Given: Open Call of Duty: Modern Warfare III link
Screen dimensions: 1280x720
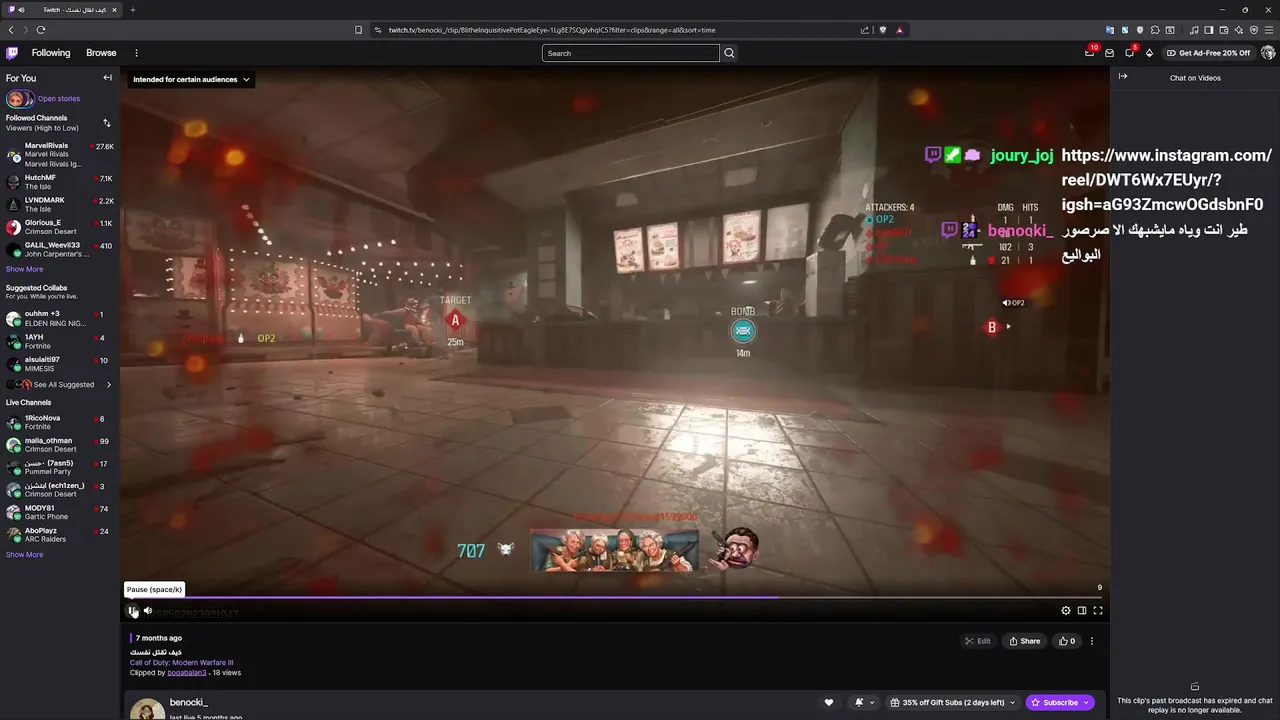Looking at the screenshot, I should click(181, 663).
